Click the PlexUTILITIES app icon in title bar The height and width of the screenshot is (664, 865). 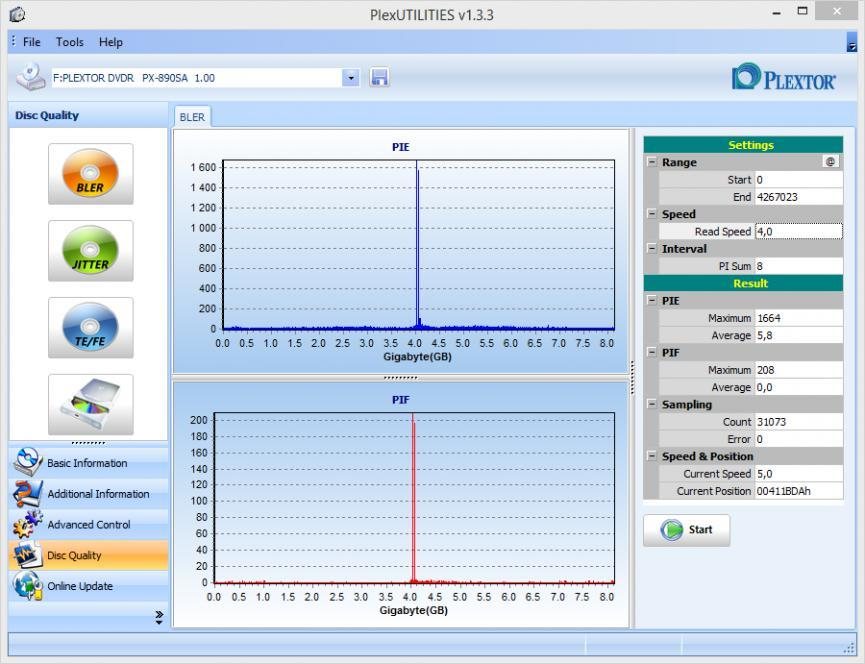[17, 14]
